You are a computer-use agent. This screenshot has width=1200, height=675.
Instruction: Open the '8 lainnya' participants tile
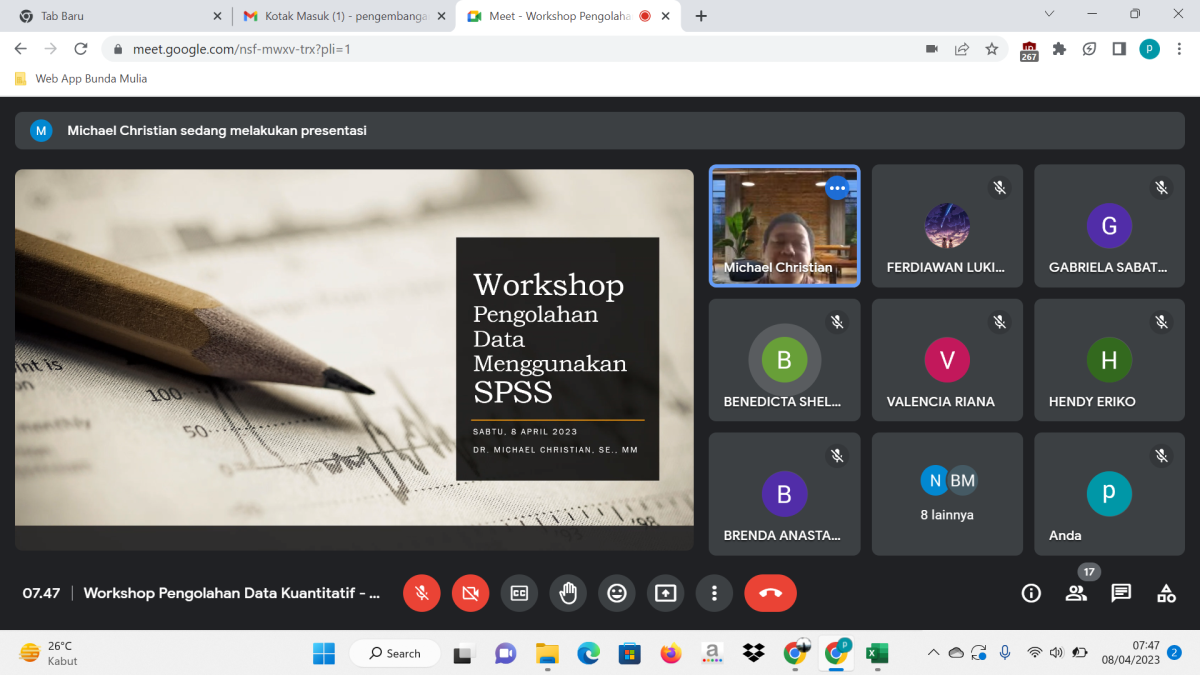pyautogui.click(x=947, y=494)
